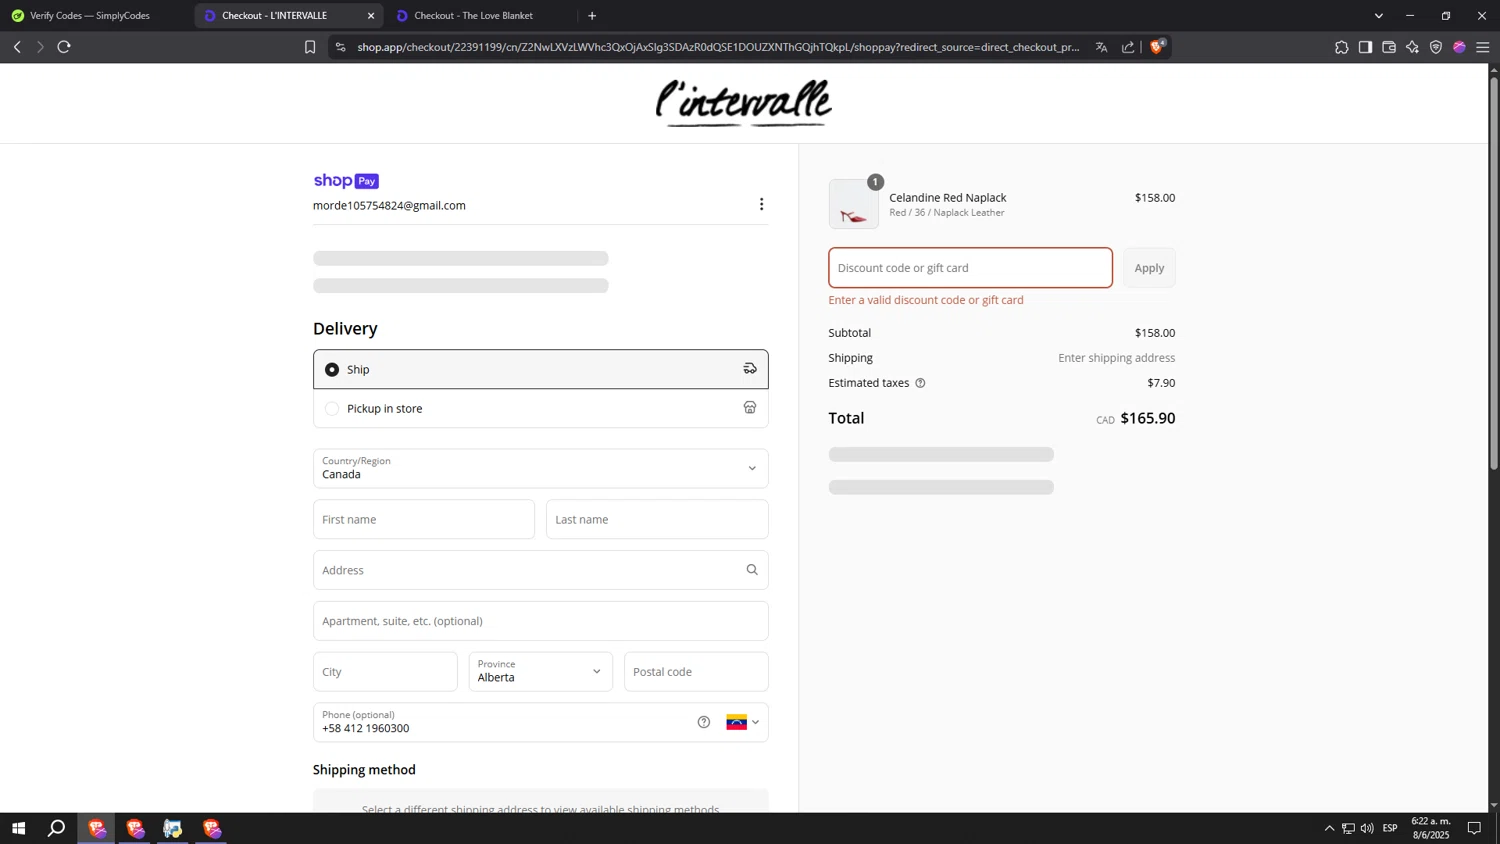Click the Postal code field
This screenshot has width=1500, height=844.
click(696, 672)
